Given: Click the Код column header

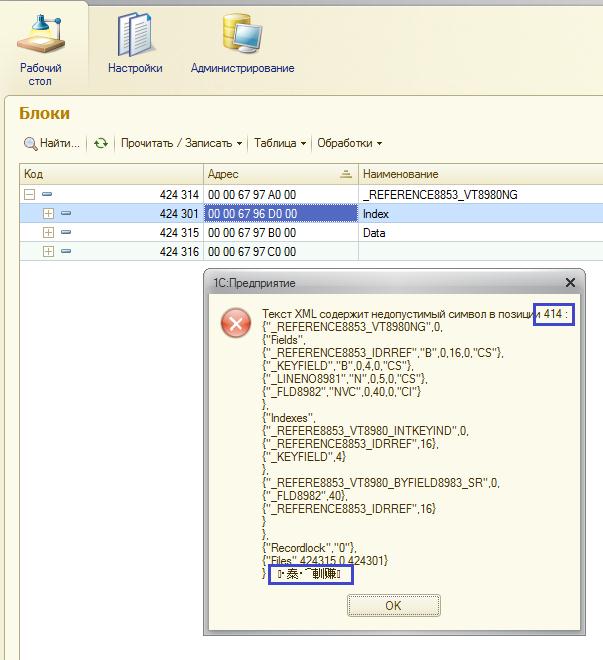Looking at the screenshot, I should coord(110,174).
